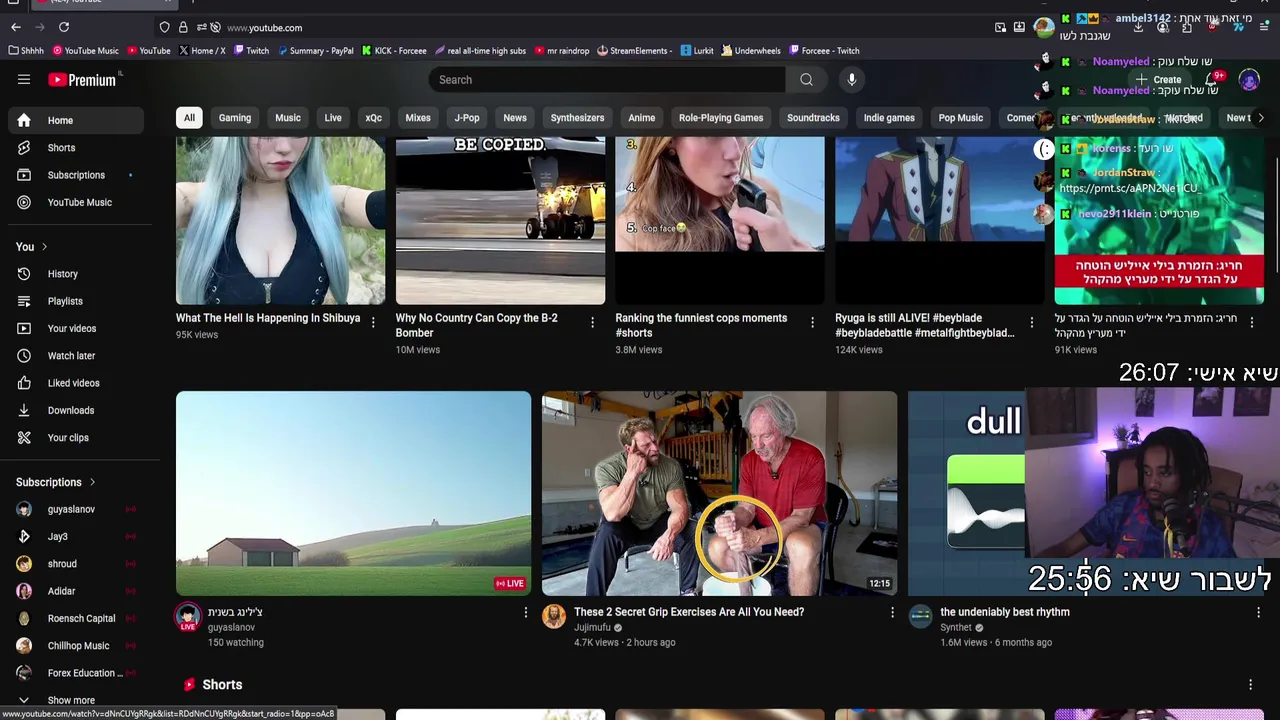Expand Show more subscriptions

pos(76,700)
